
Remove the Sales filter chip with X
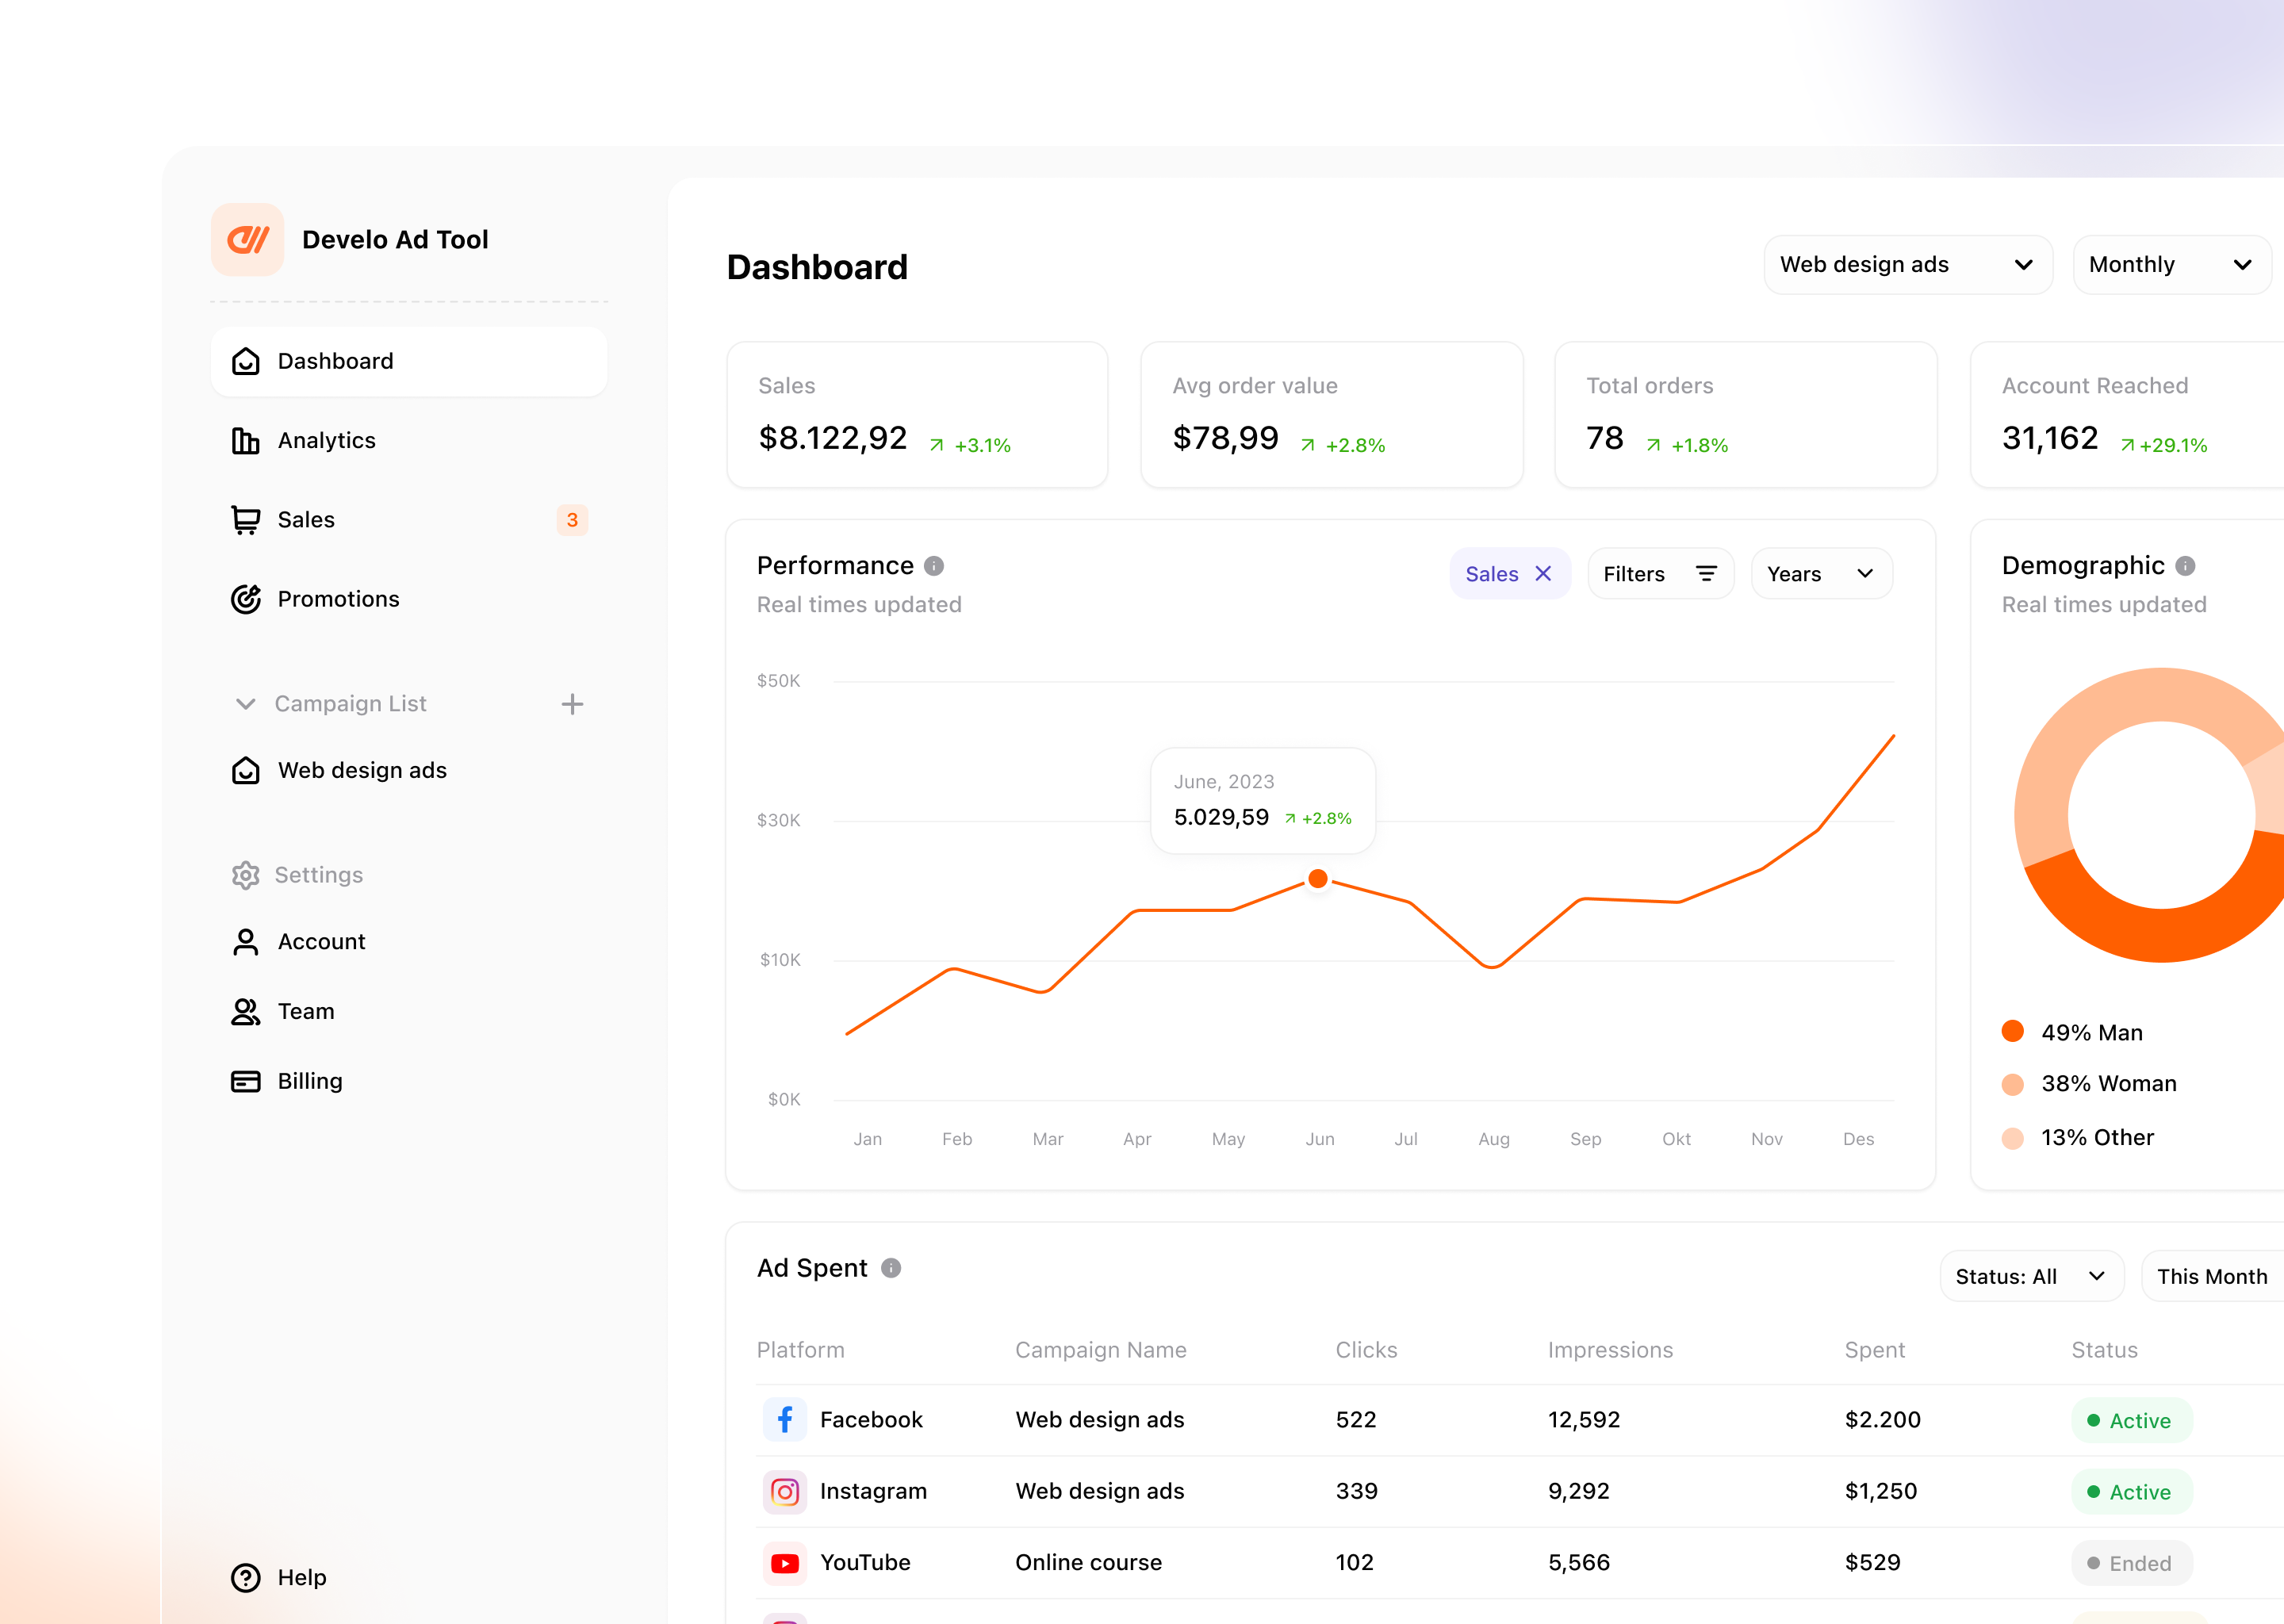tap(1543, 573)
